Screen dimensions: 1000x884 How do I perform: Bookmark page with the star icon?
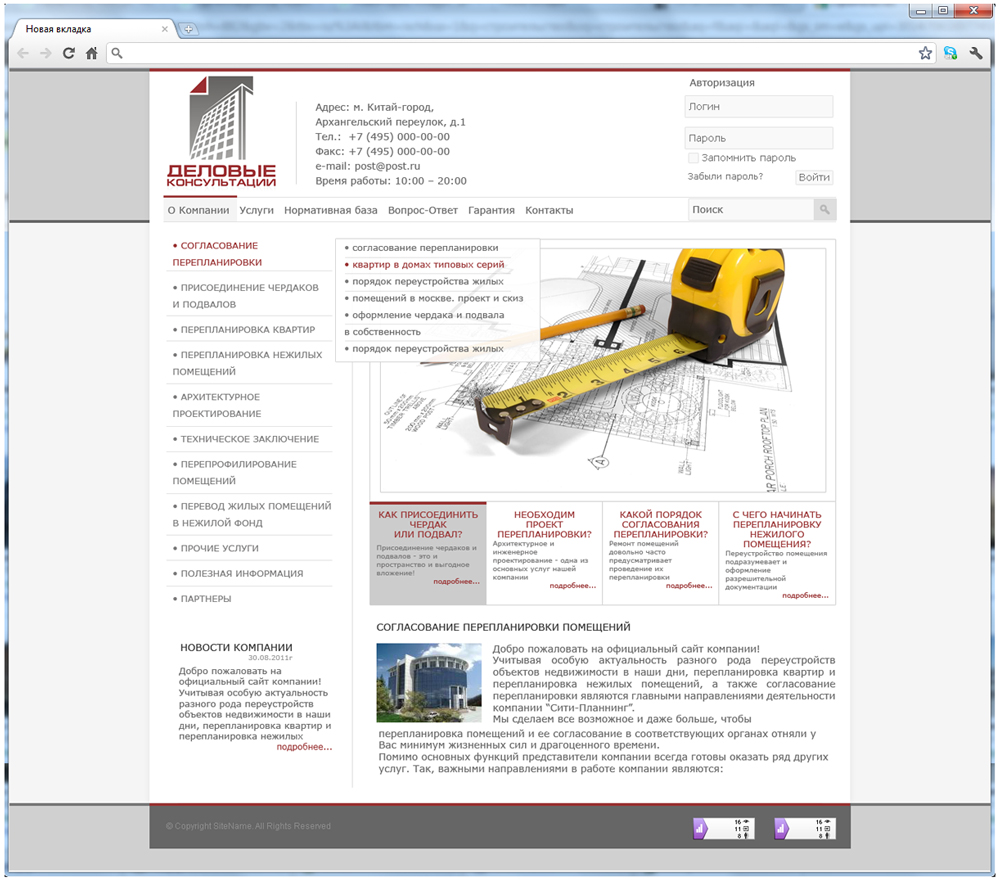point(925,54)
